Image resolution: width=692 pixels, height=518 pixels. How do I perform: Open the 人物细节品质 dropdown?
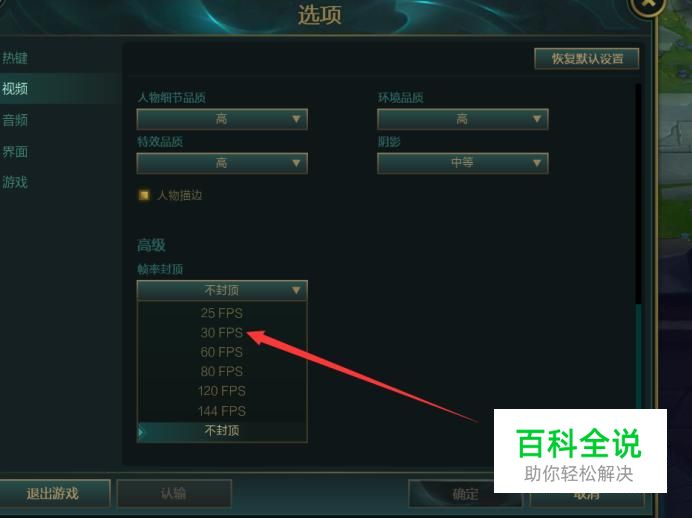(222, 119)
